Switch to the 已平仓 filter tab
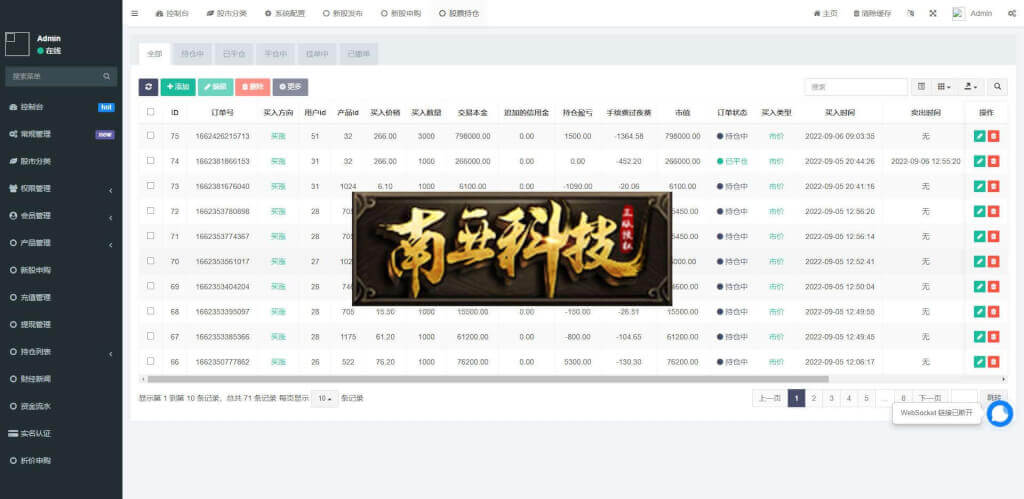 pyautogui.click(x=234, y=54)
